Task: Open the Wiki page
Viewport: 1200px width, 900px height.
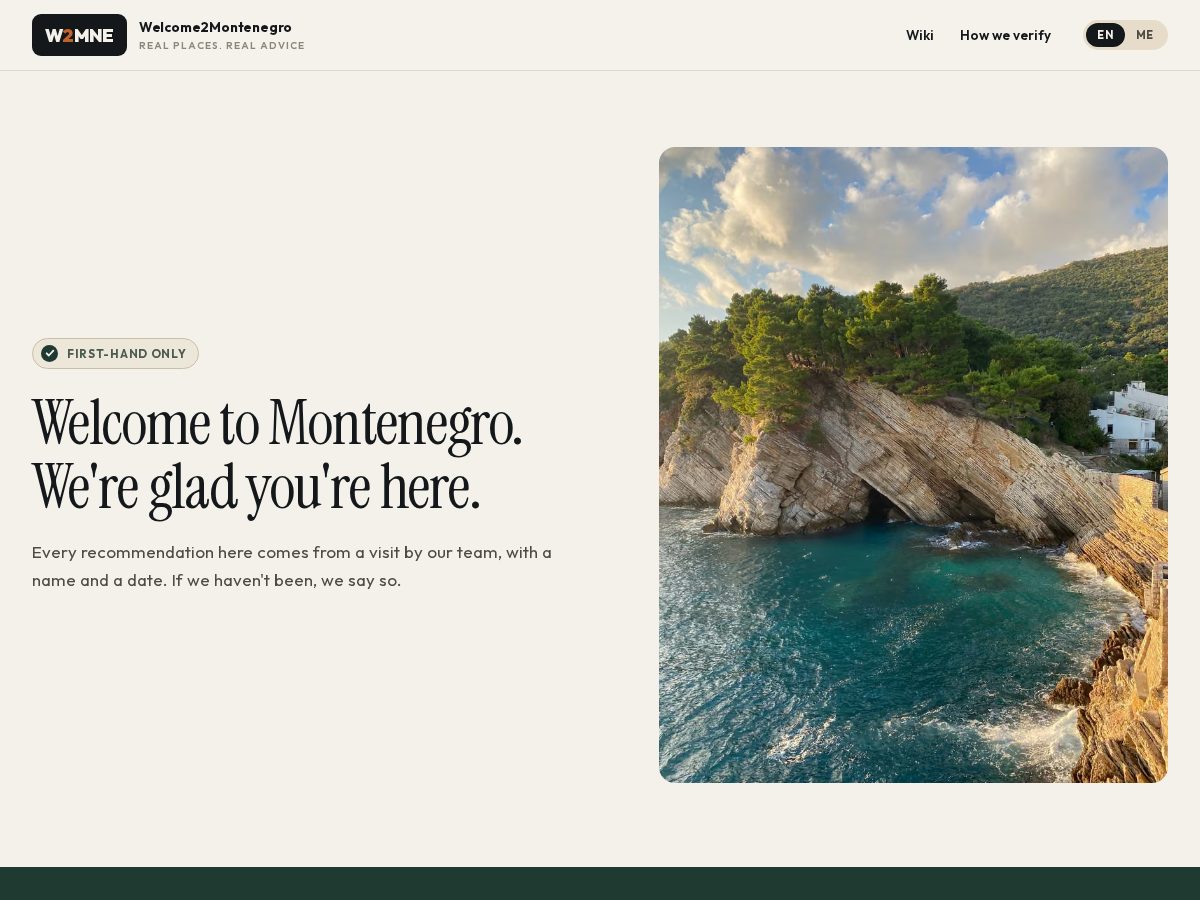Action: coord(920,35)
